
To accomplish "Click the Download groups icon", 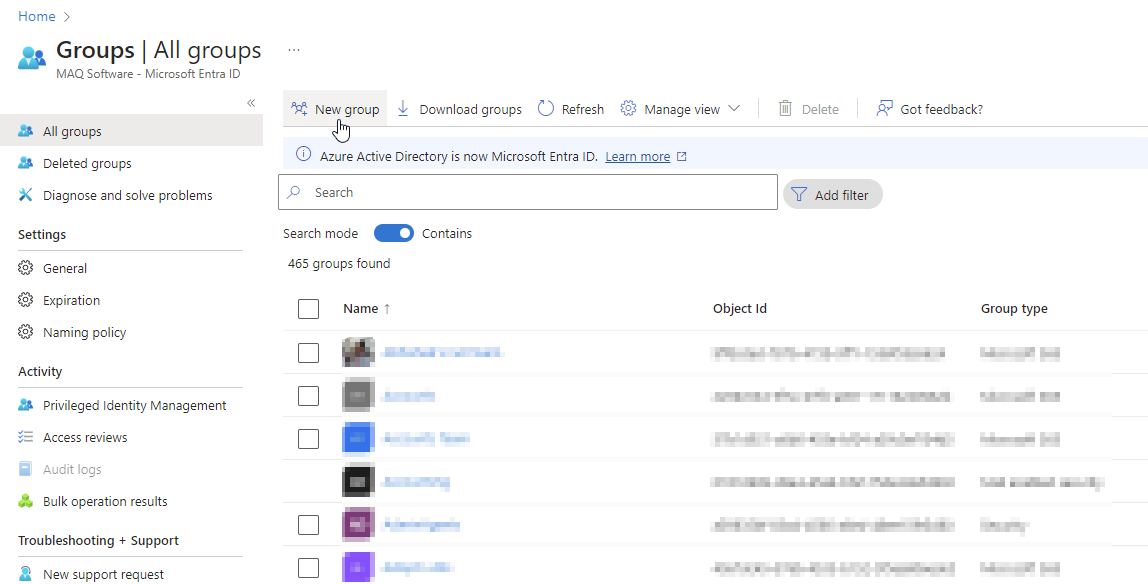I will pos(403,109).
